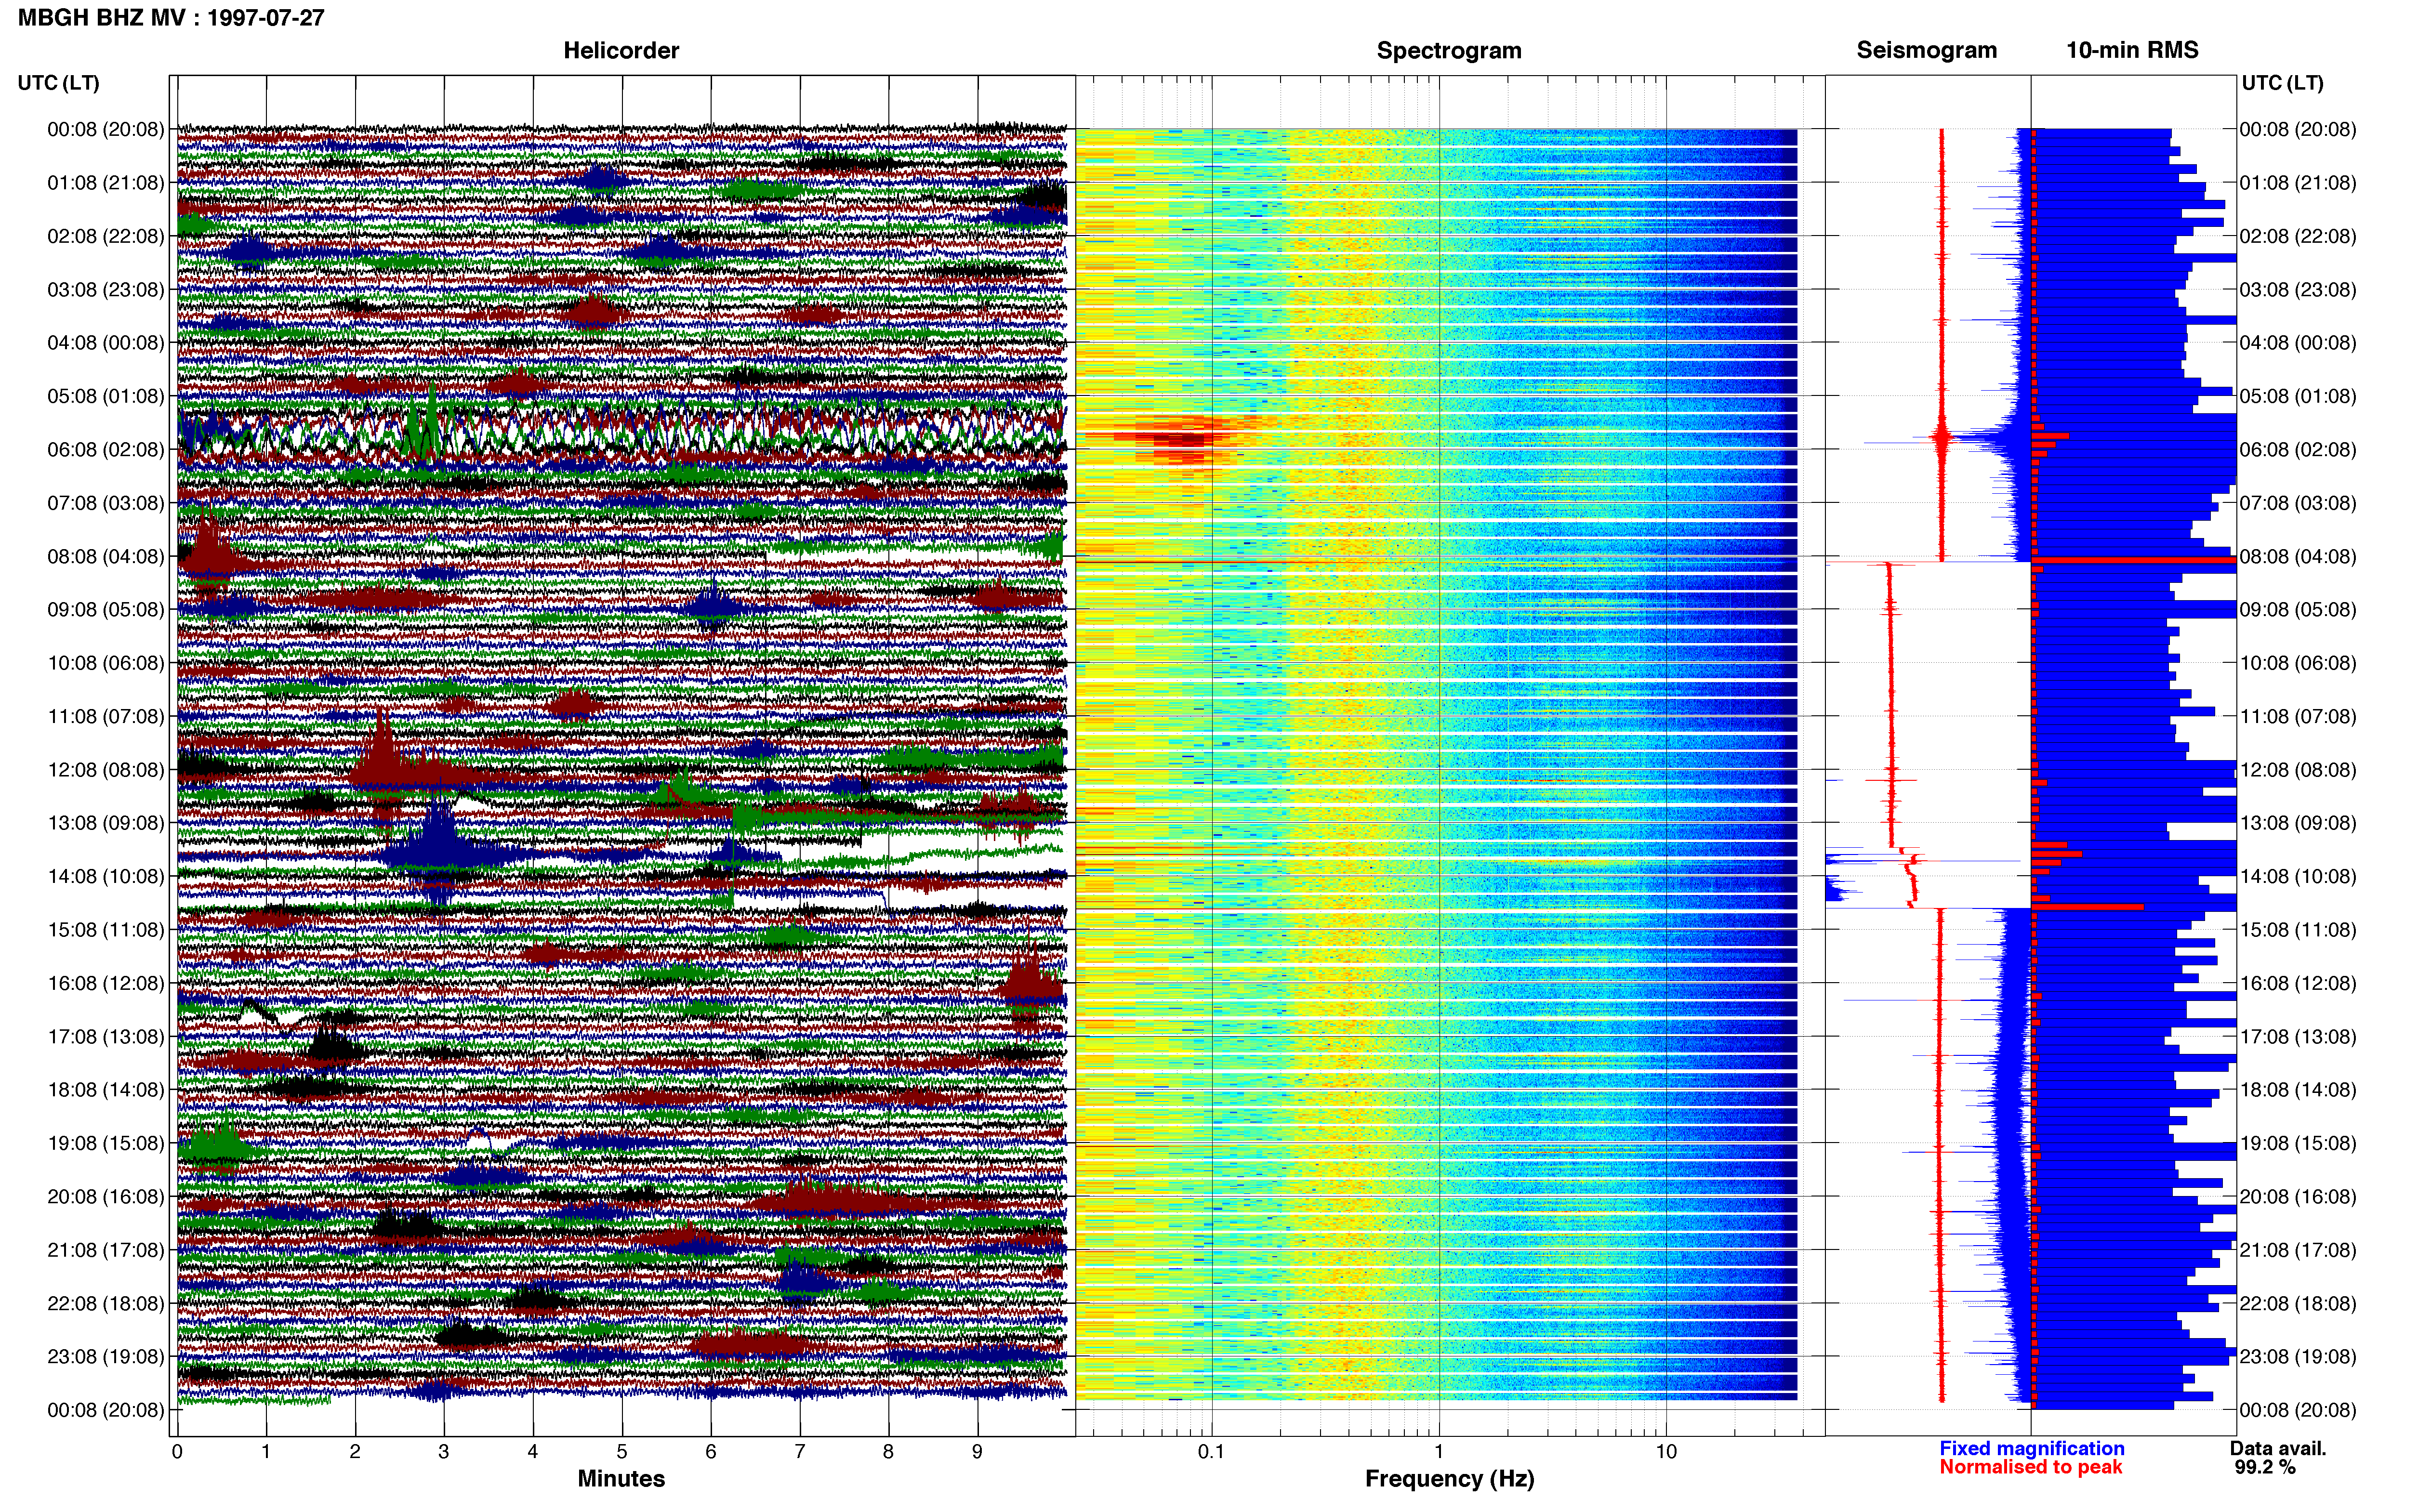Click the minute tick '5' on helicorder axis
Image resolution: width=2418 pixels, height=1512 pixels.
tap(622, 1452)
